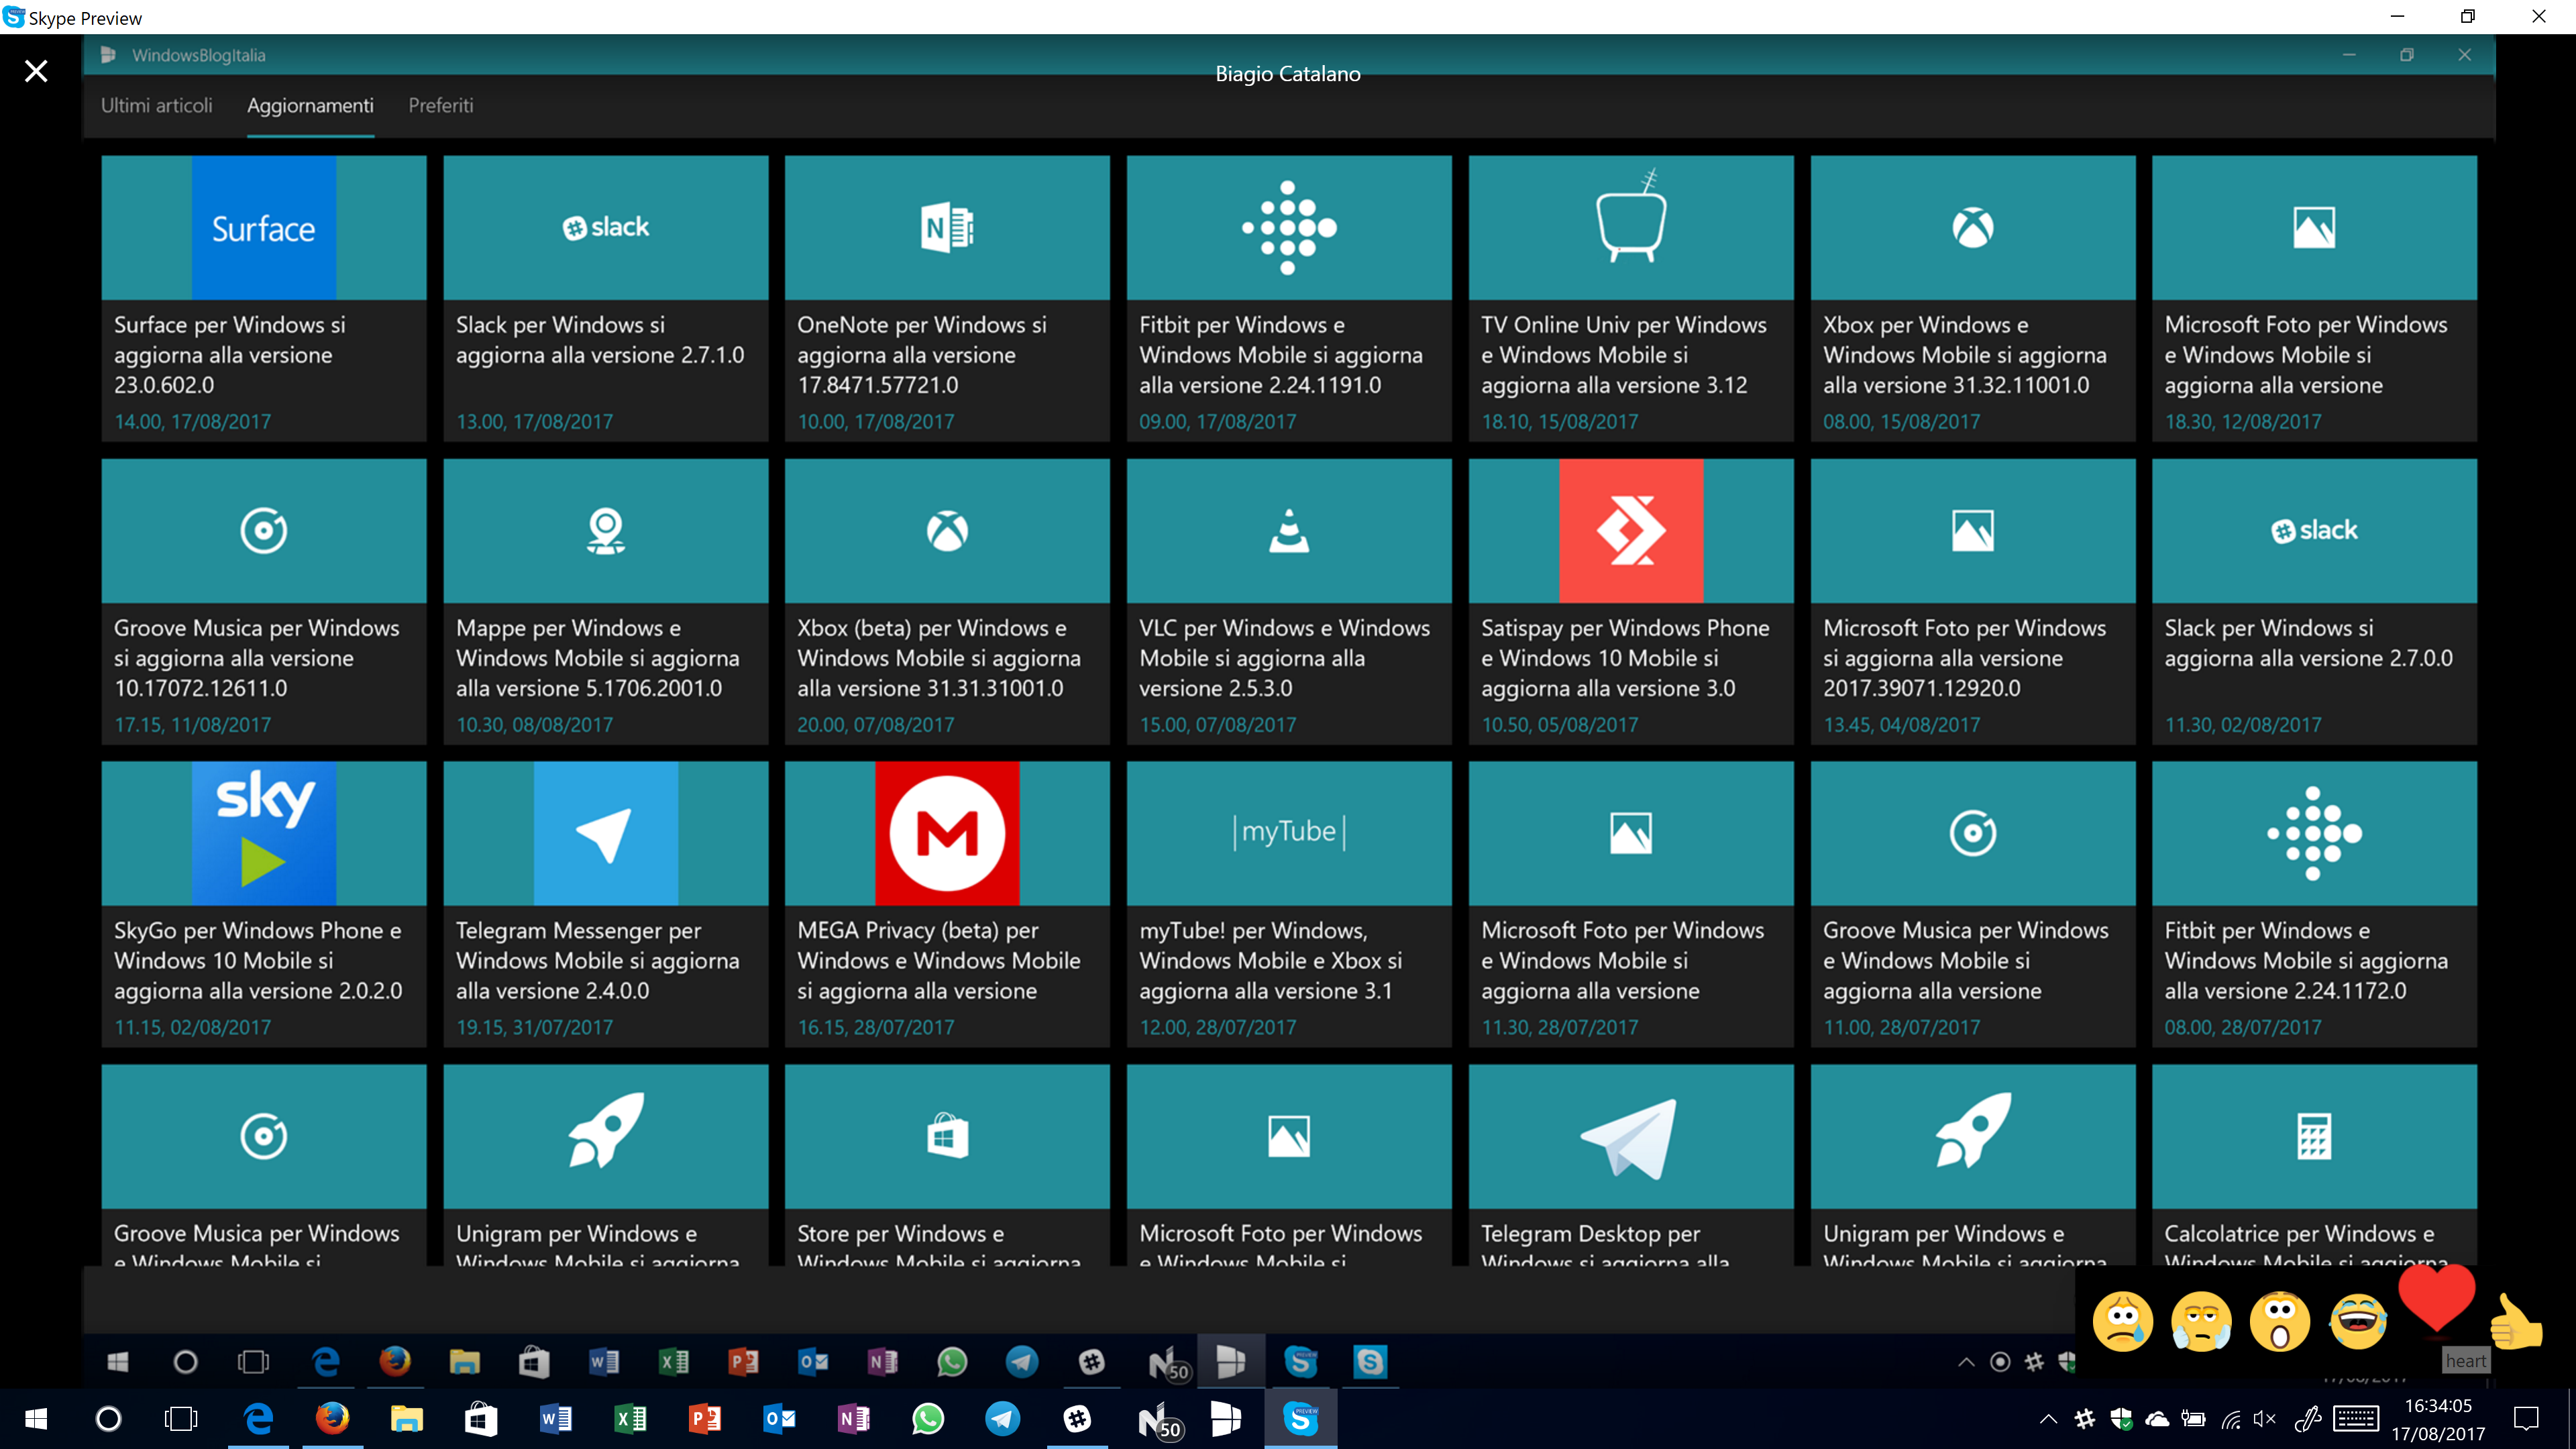
Task: Click Edge icon in shared screen taskbar
Action: tap(326, 1361)
